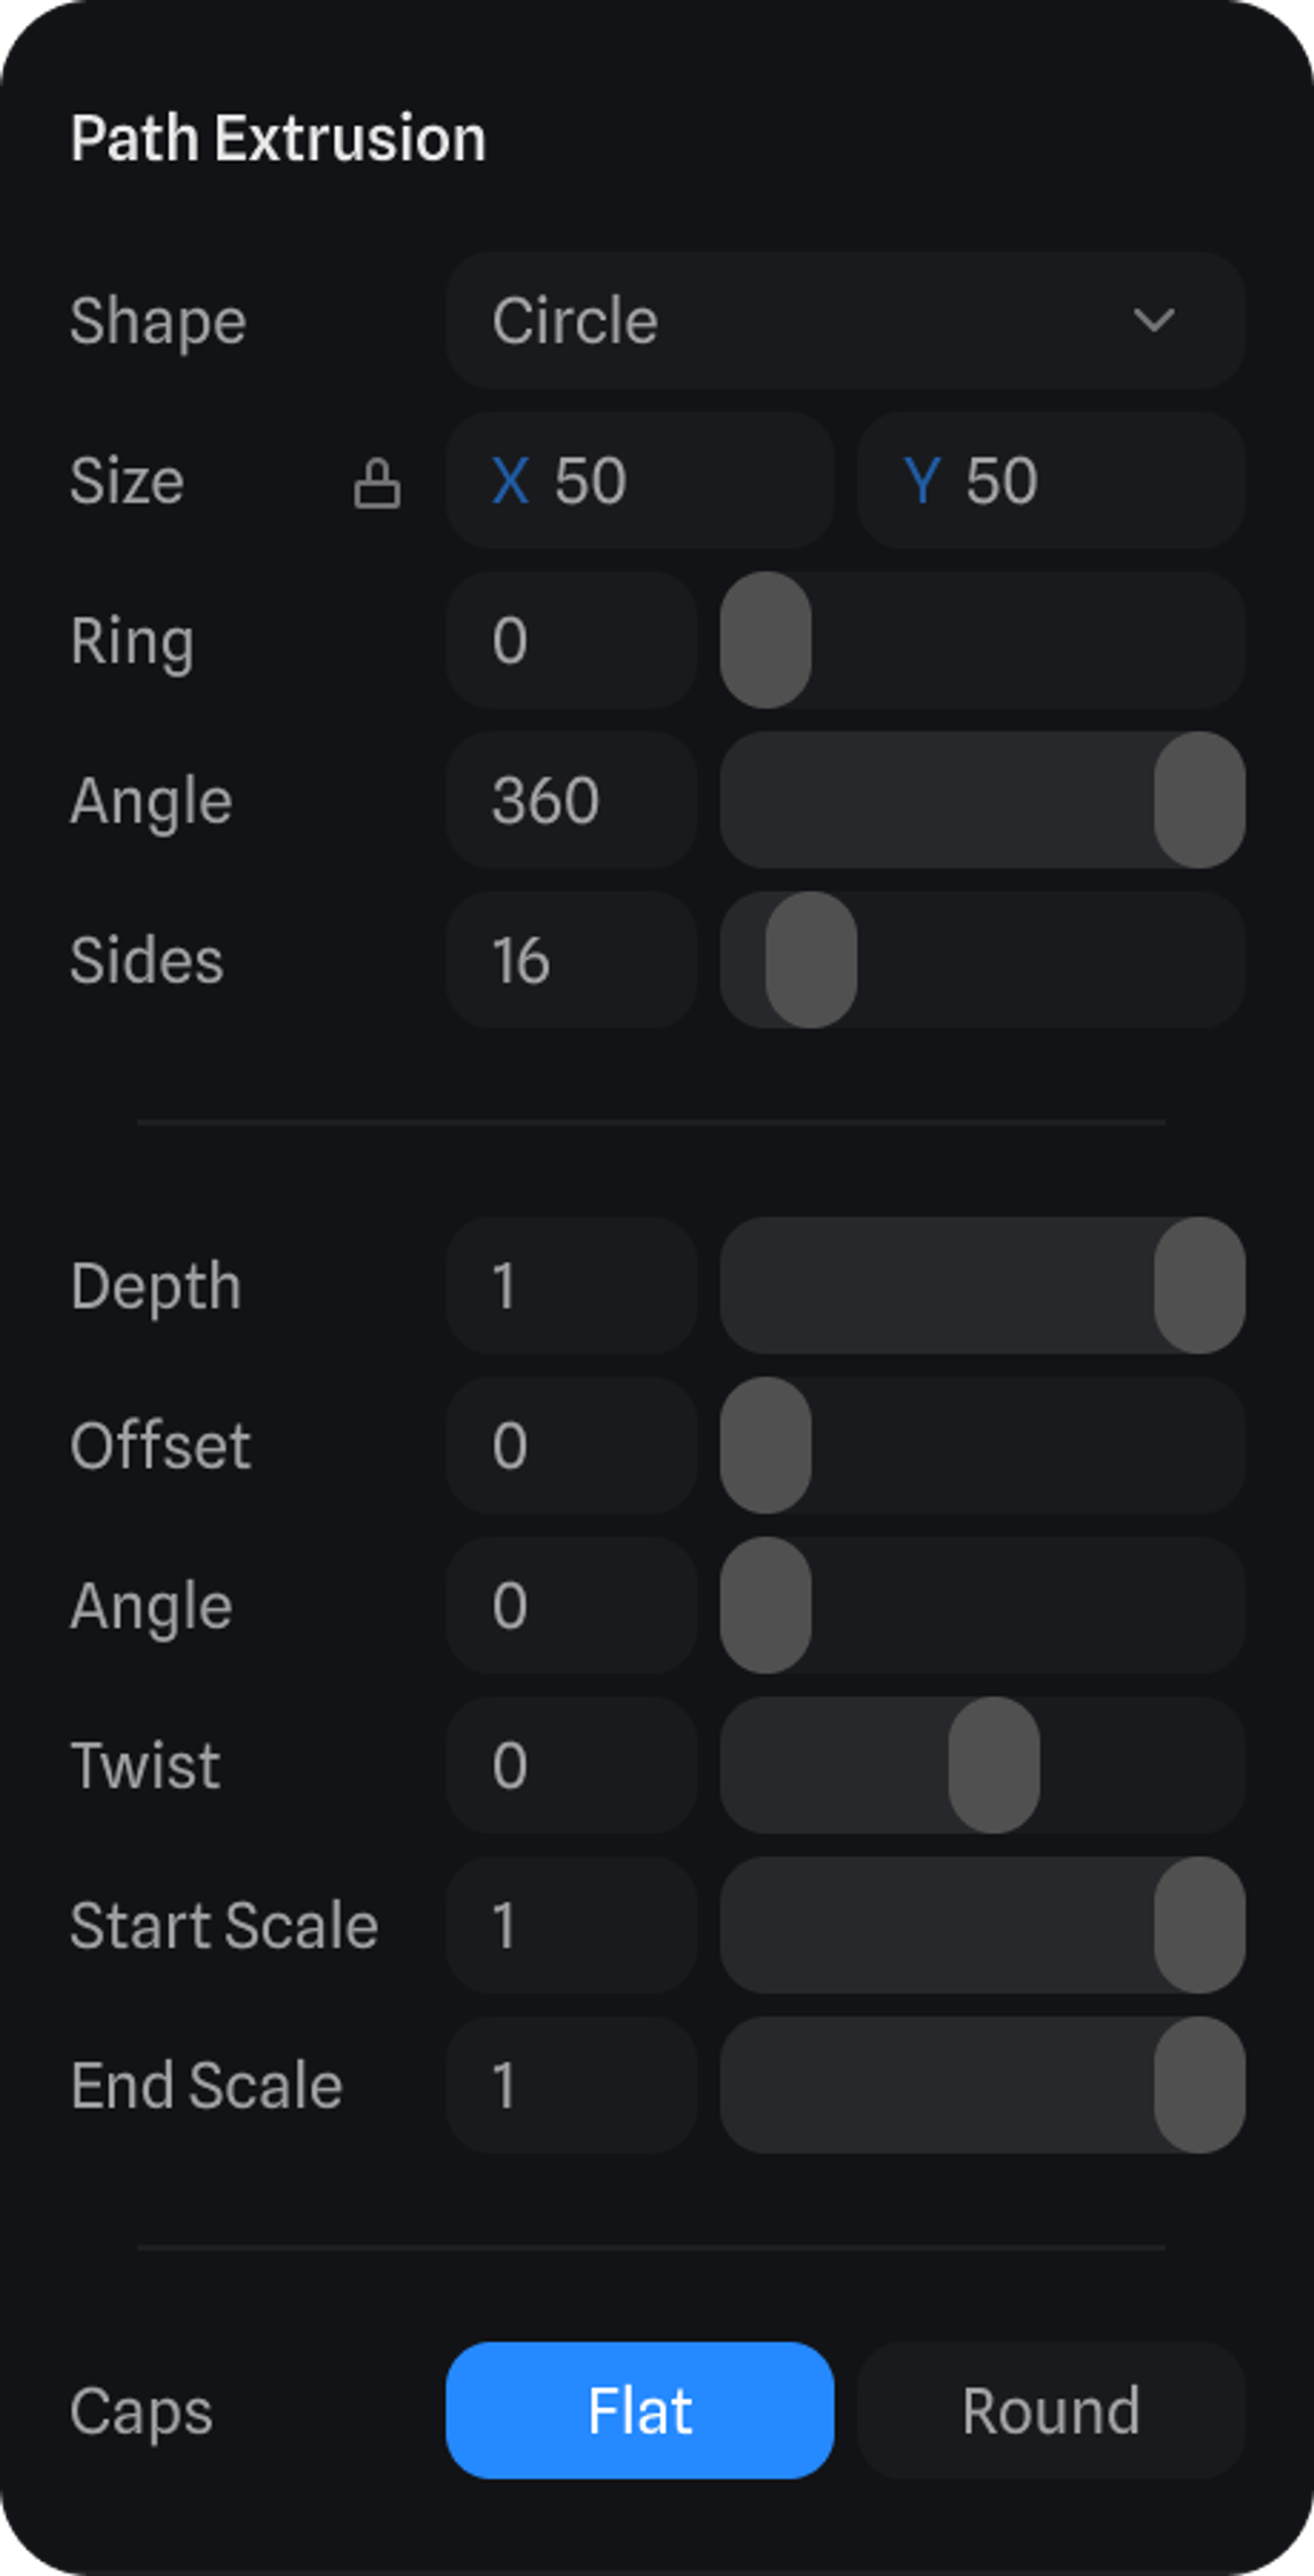Click the Offset value input field
This screenshot has height=2576, width=1314.
(571, 1445)
